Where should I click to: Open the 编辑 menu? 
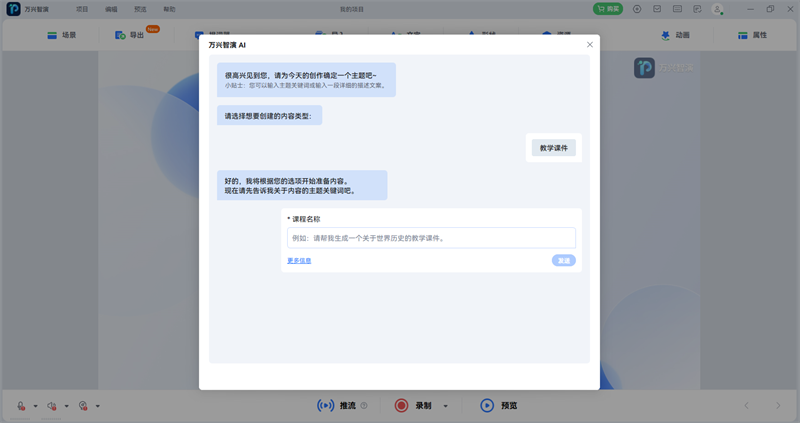111,9
